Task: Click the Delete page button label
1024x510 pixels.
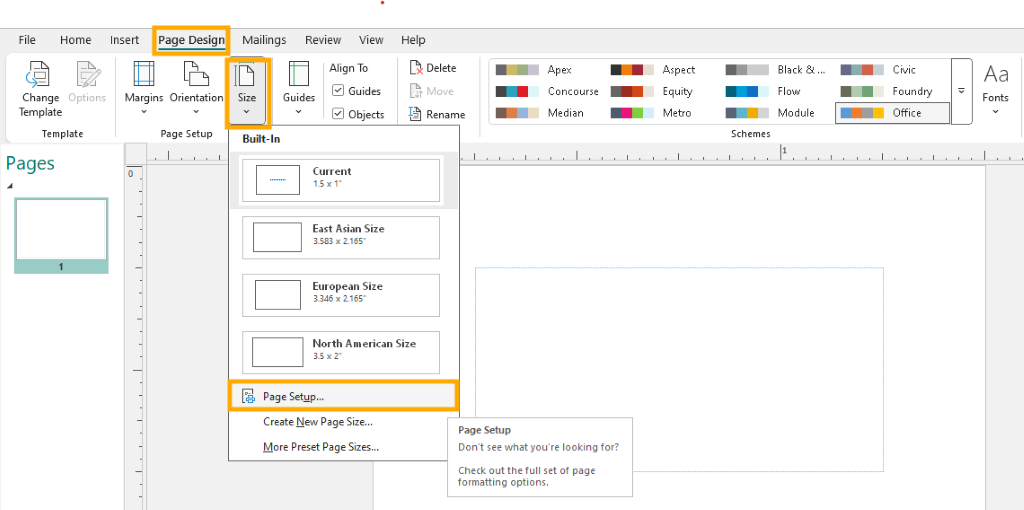Action: click(x=441, y=68)
